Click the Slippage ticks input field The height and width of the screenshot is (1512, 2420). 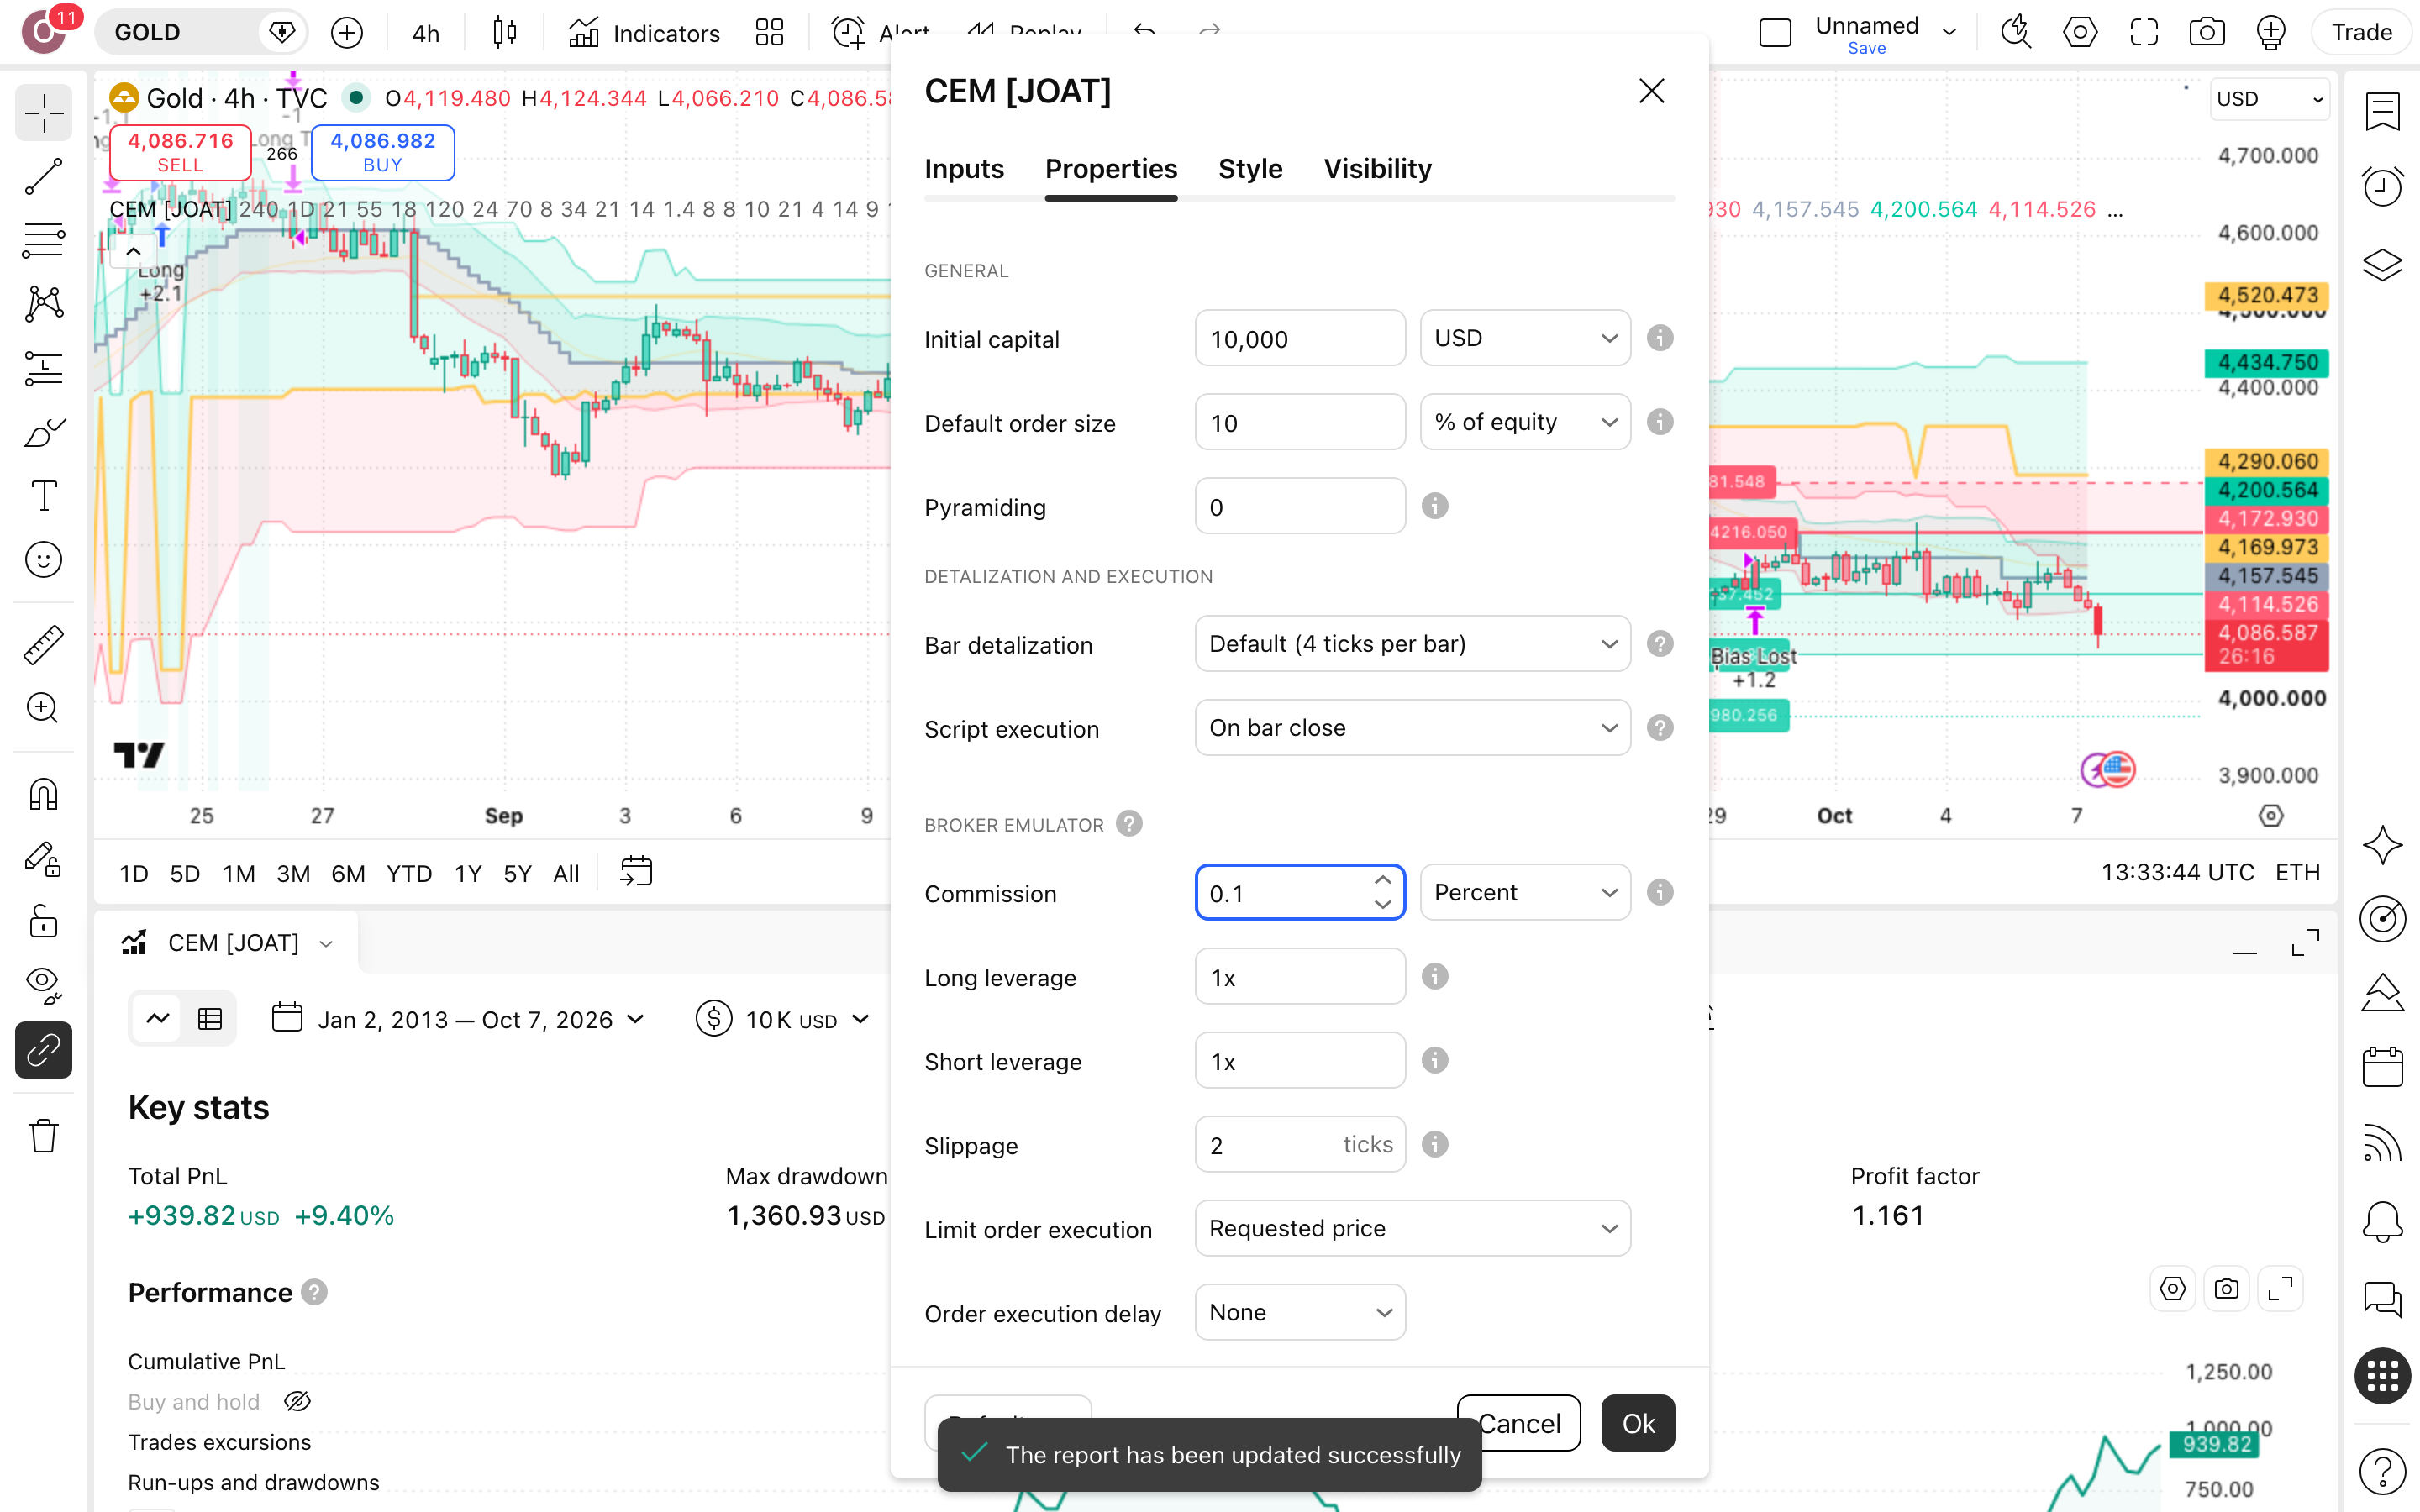pyautogui.click(x=1300, y=1144)
